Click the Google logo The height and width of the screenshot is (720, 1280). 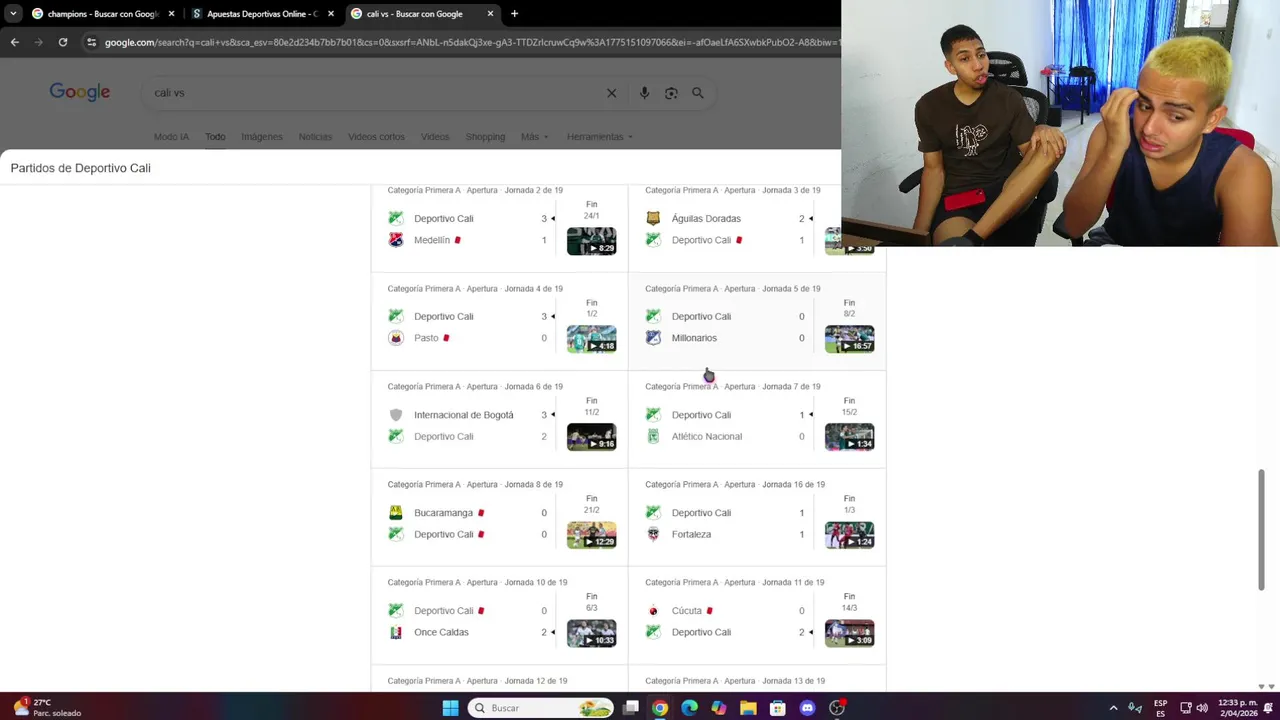[x=80, y=92]
